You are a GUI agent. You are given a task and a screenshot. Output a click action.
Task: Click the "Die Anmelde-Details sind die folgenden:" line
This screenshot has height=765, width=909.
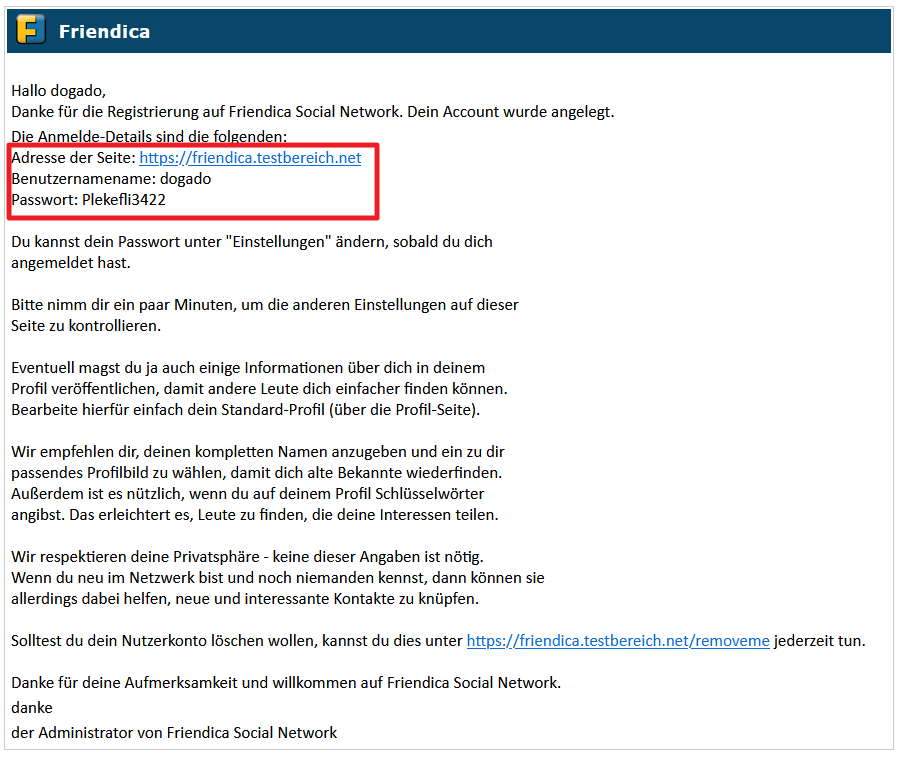(149, 136)
